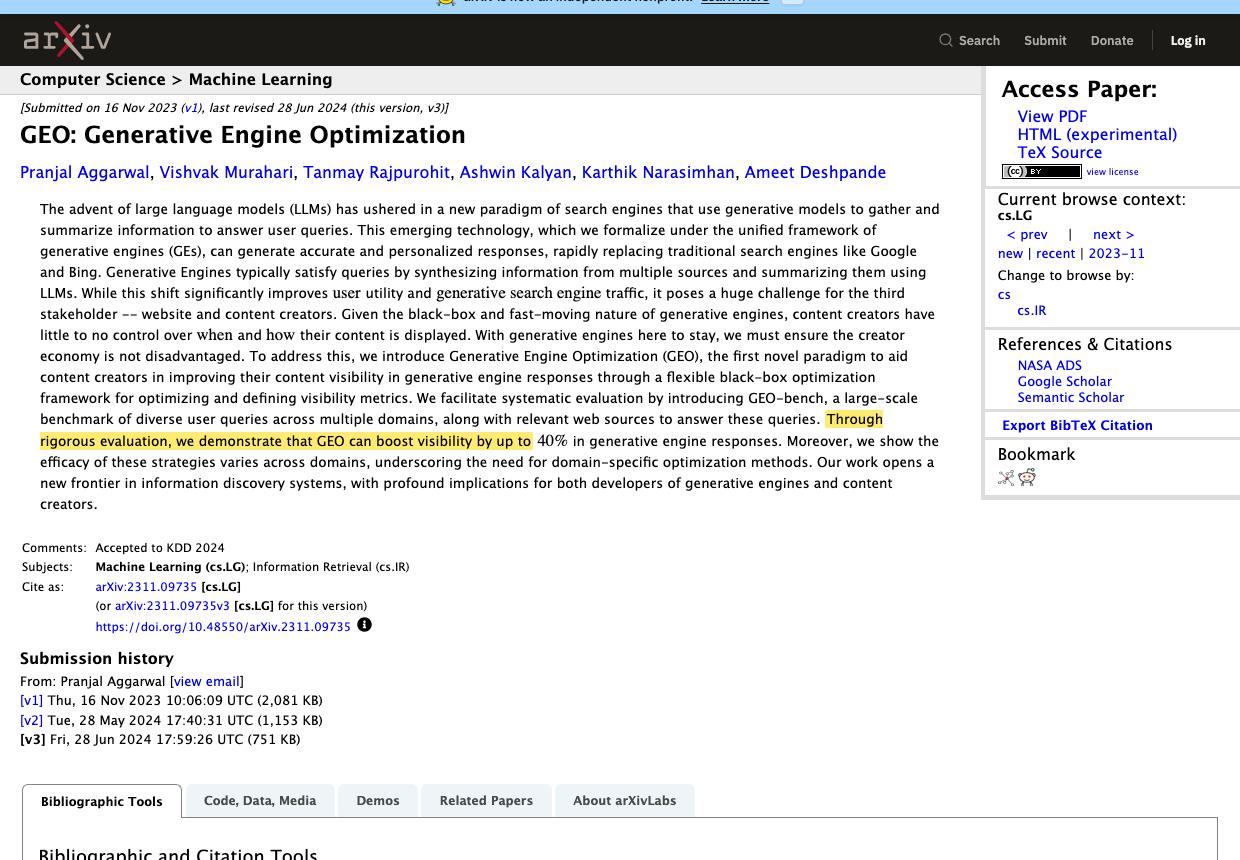Open author Tanmay Rajpurohit

click(x=376, y=173)
